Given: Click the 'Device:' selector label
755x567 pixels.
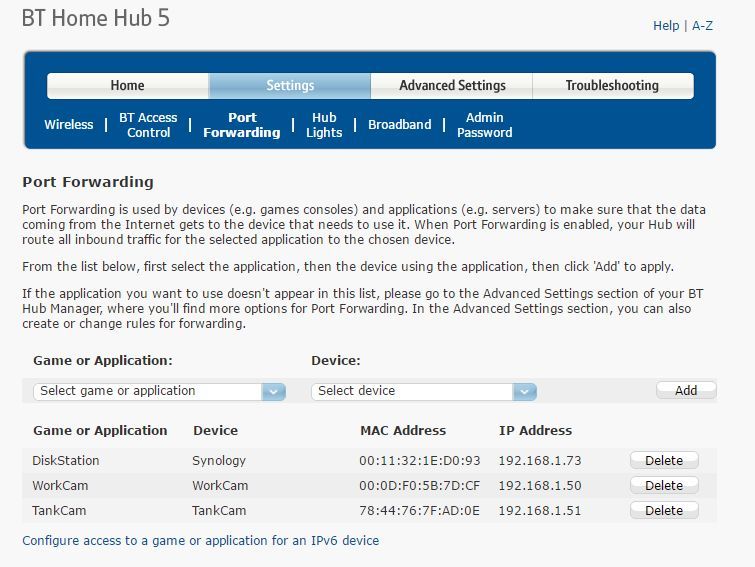Looking at the screenshot, I should pyautogui.click(x=336, y=361).
